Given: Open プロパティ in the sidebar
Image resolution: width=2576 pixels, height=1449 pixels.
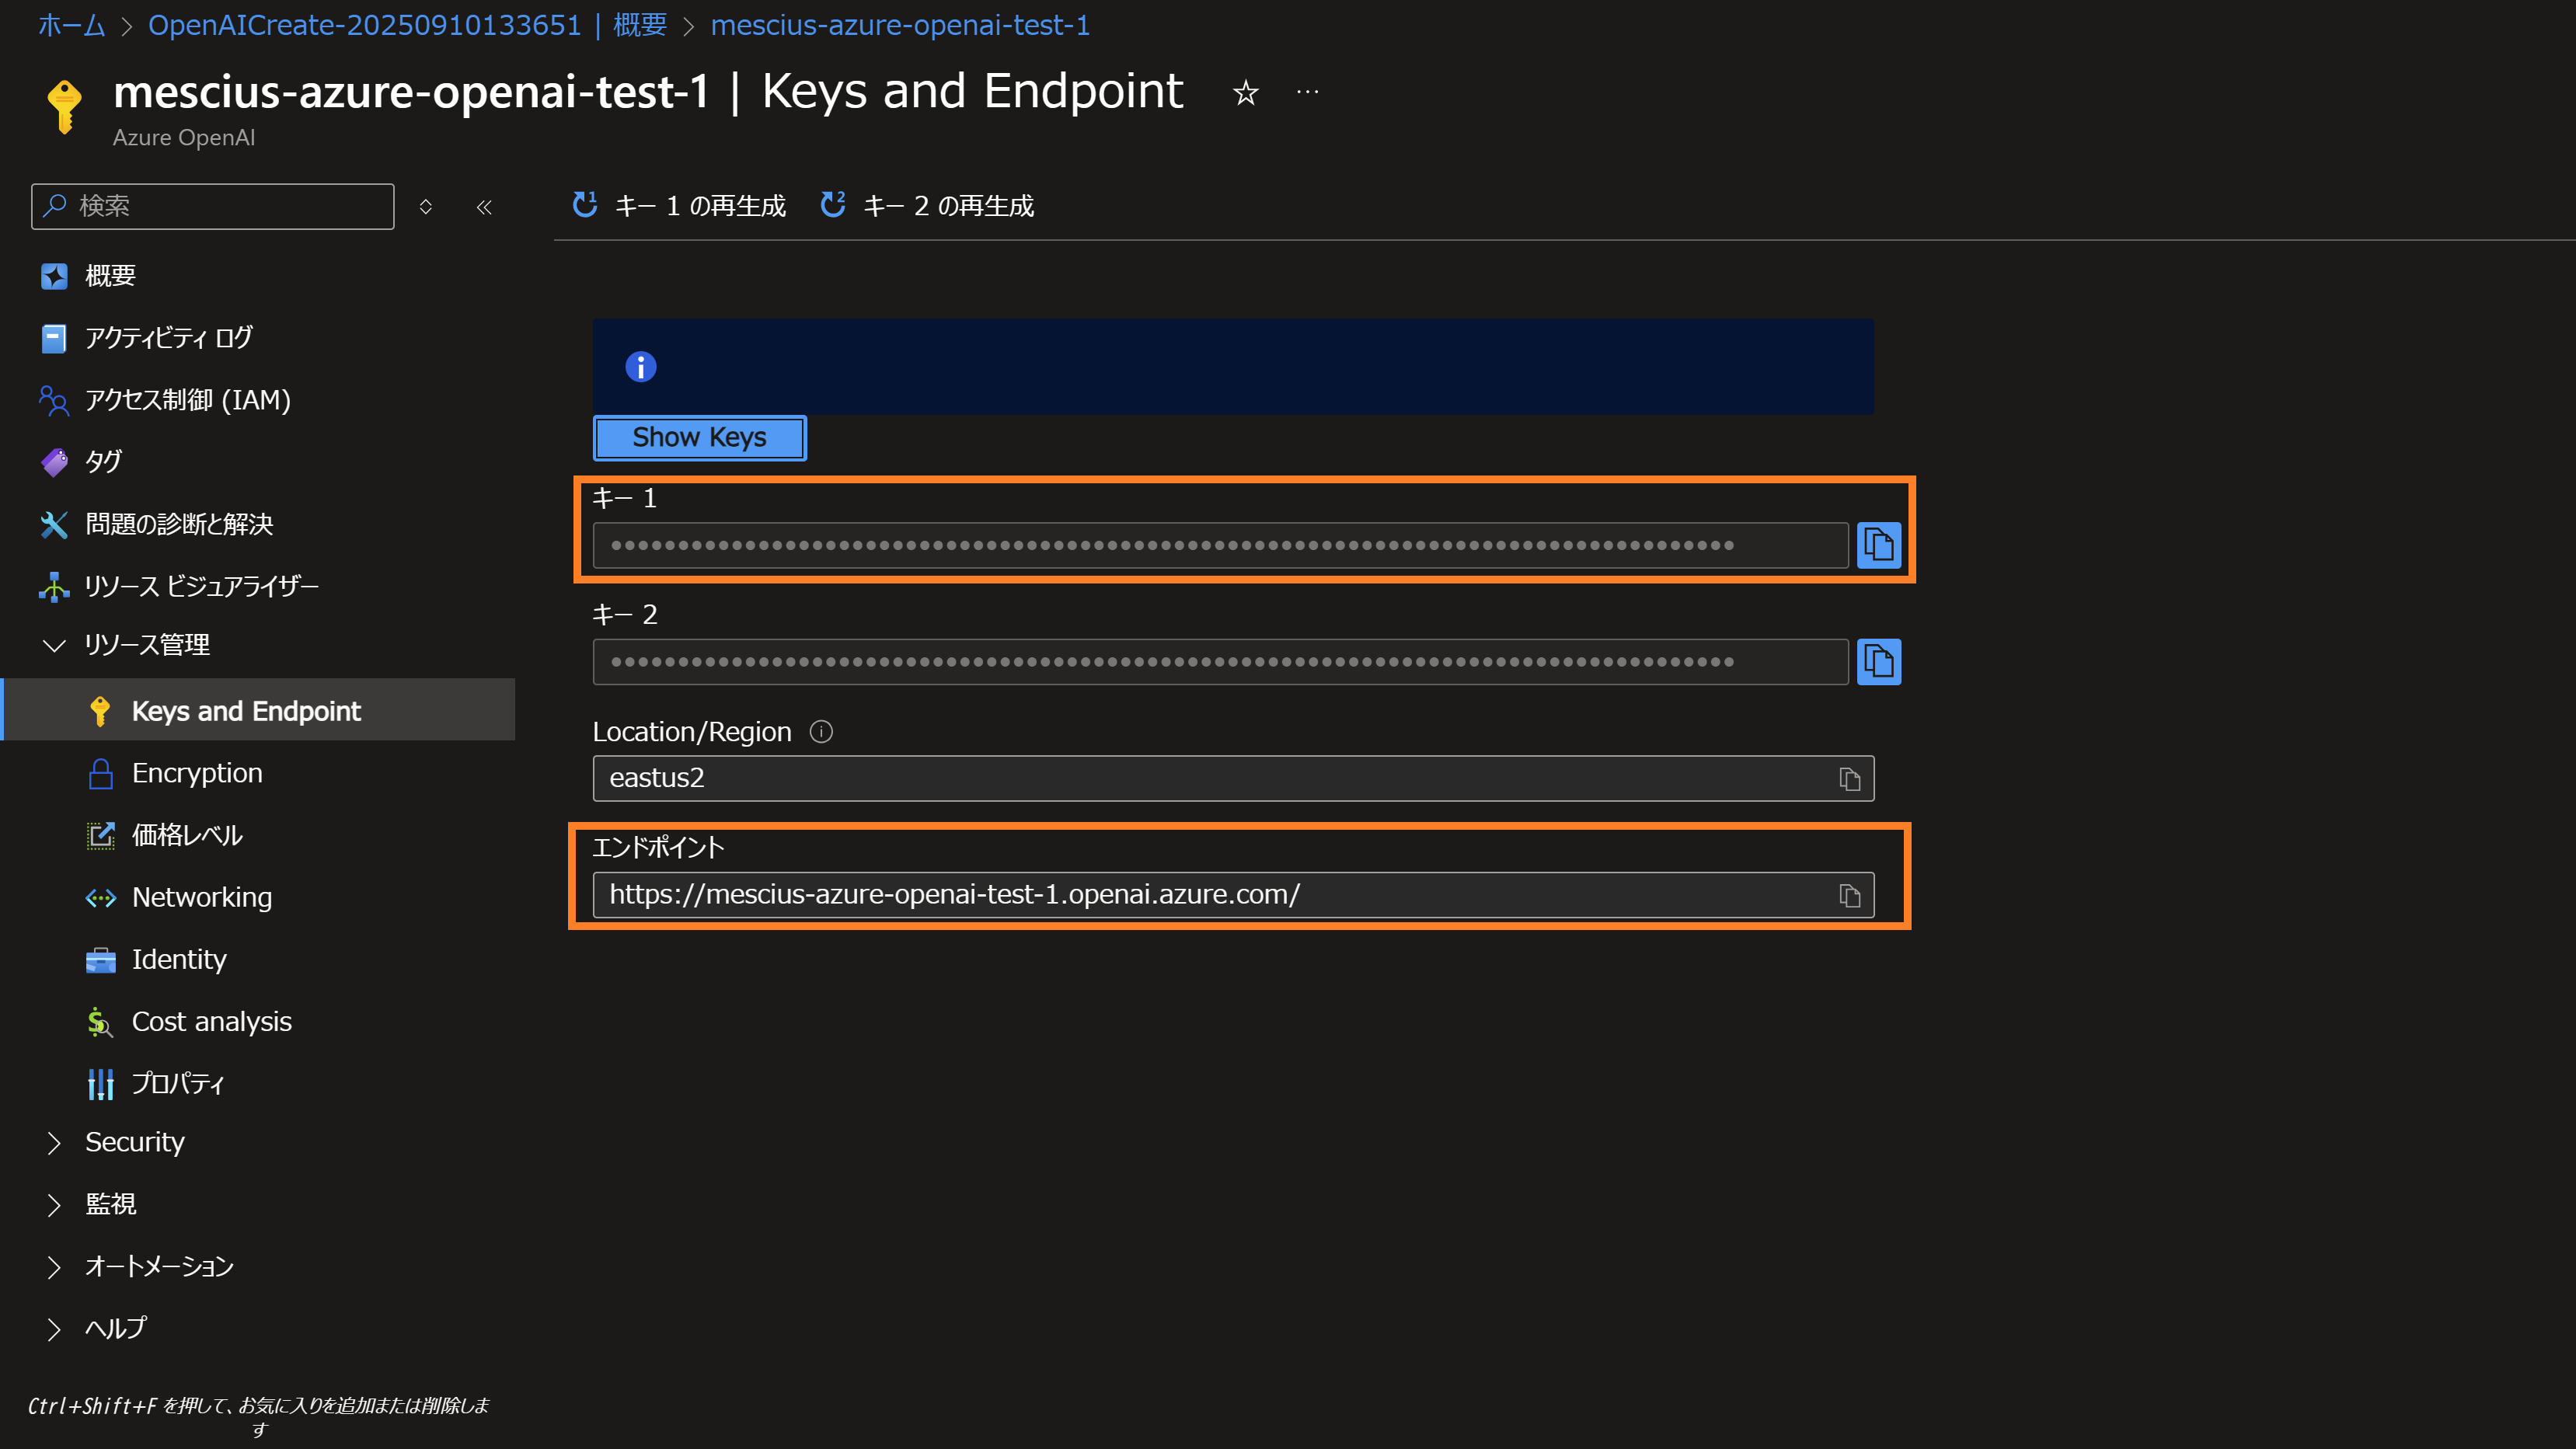Looking at the screenshot, I should coord(258,1084).
